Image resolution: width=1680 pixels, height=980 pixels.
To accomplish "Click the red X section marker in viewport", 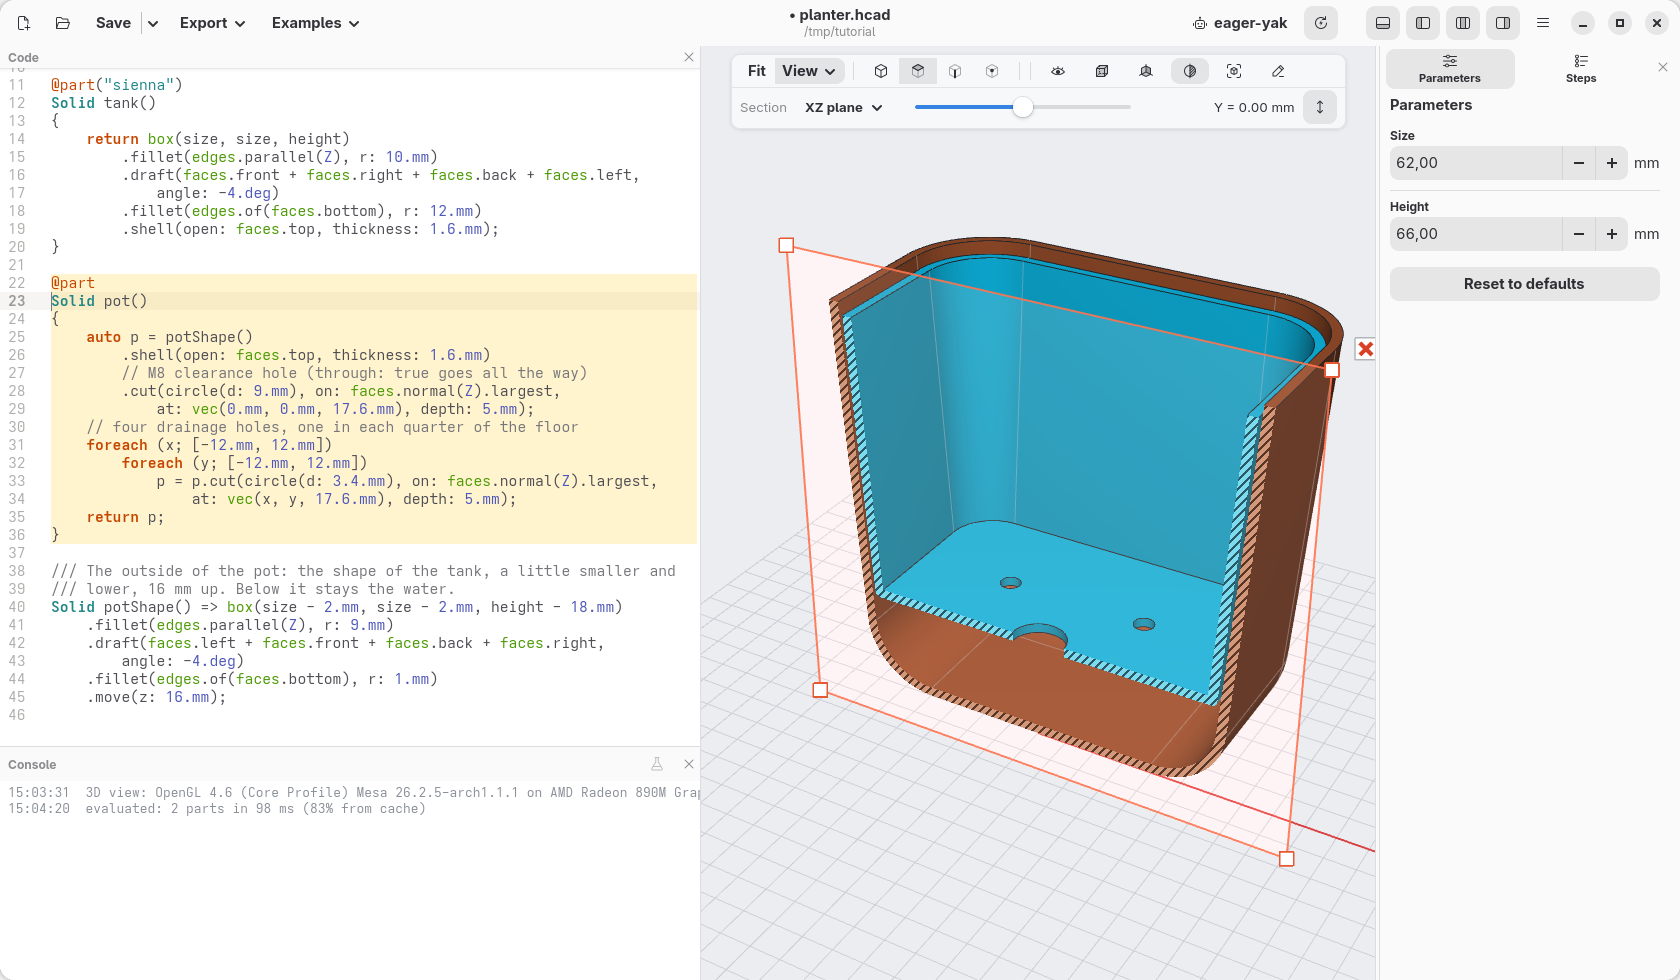I will [x=1365, y=348].
